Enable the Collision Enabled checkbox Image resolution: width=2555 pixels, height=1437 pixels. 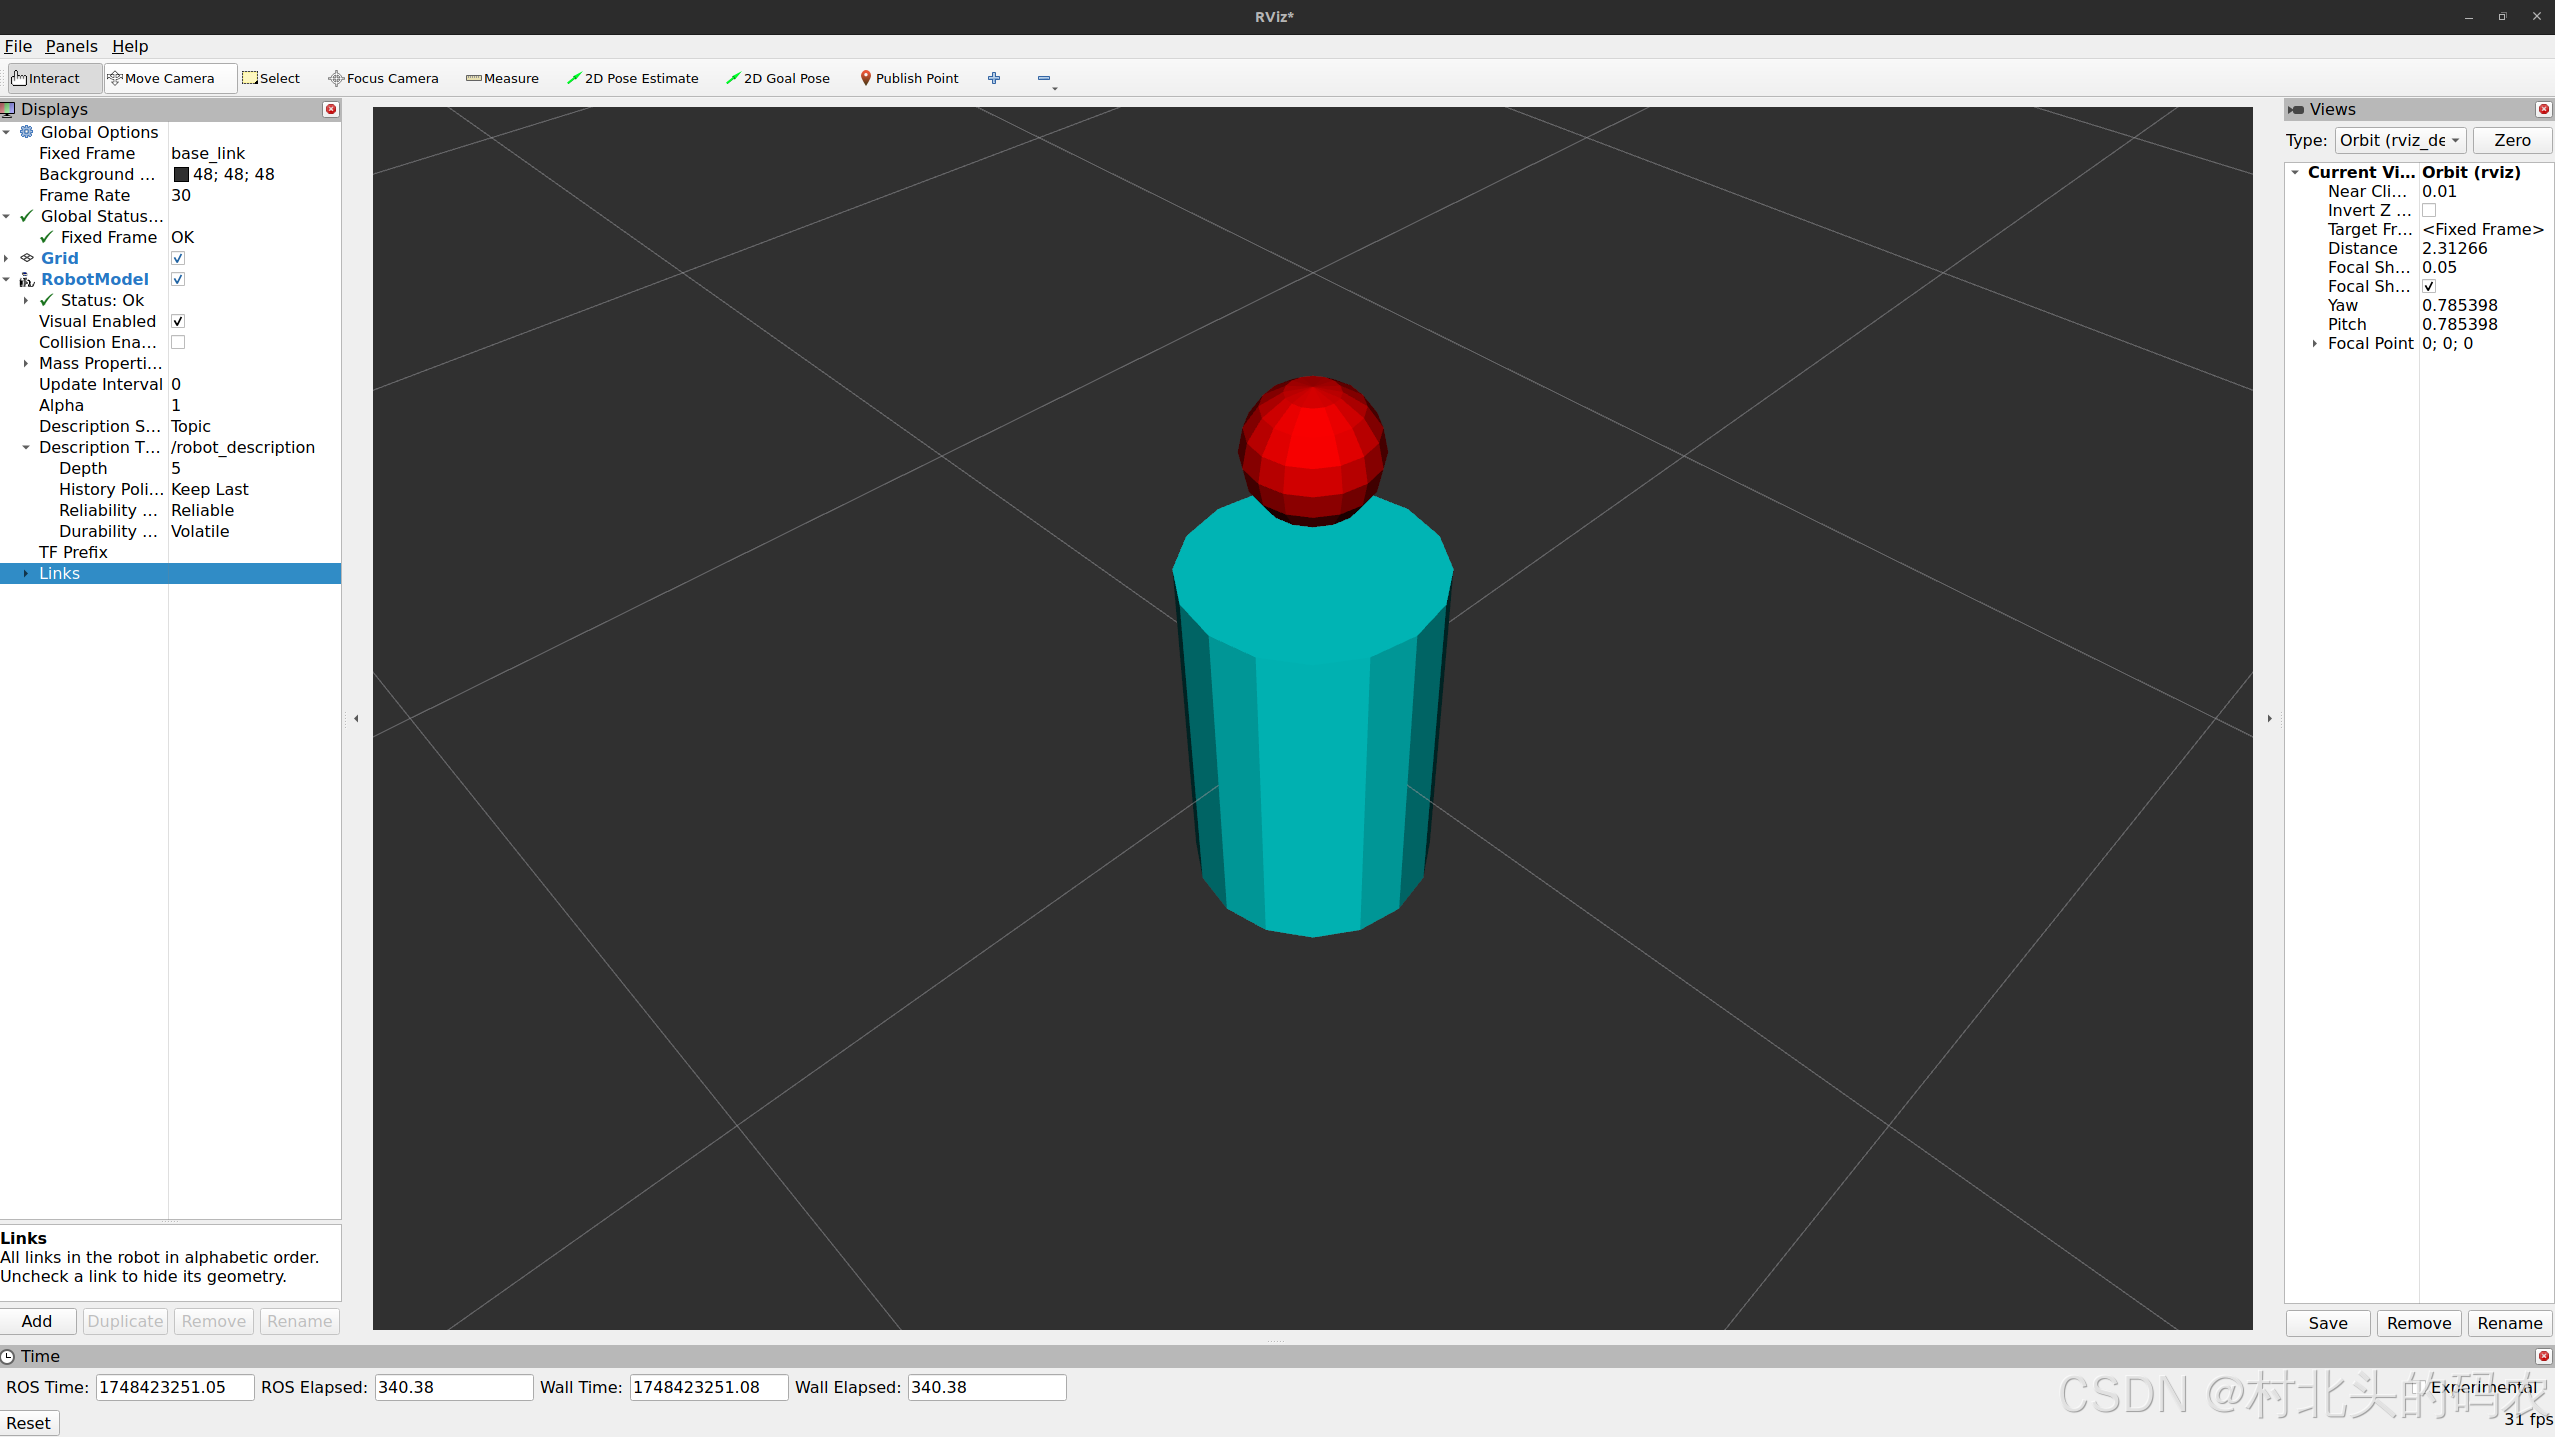(178, 342)
